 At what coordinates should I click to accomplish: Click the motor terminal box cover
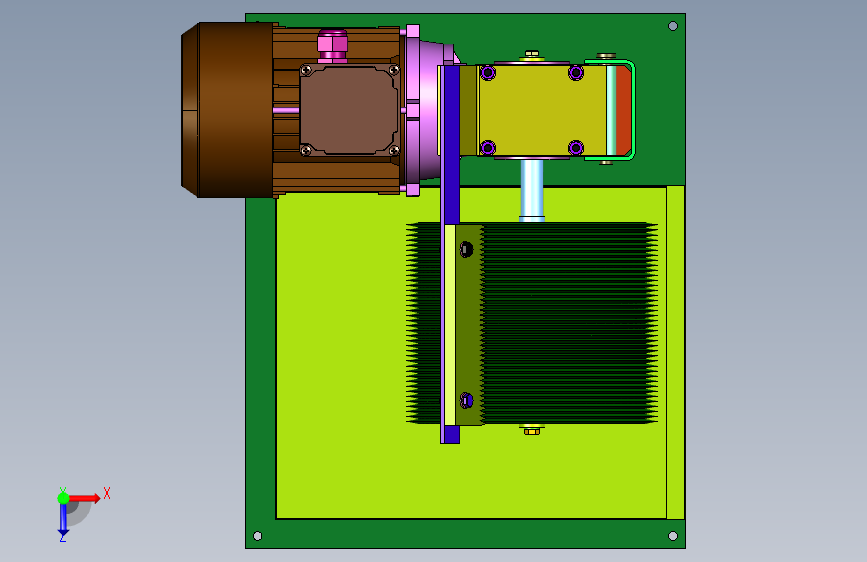point(349,110)
